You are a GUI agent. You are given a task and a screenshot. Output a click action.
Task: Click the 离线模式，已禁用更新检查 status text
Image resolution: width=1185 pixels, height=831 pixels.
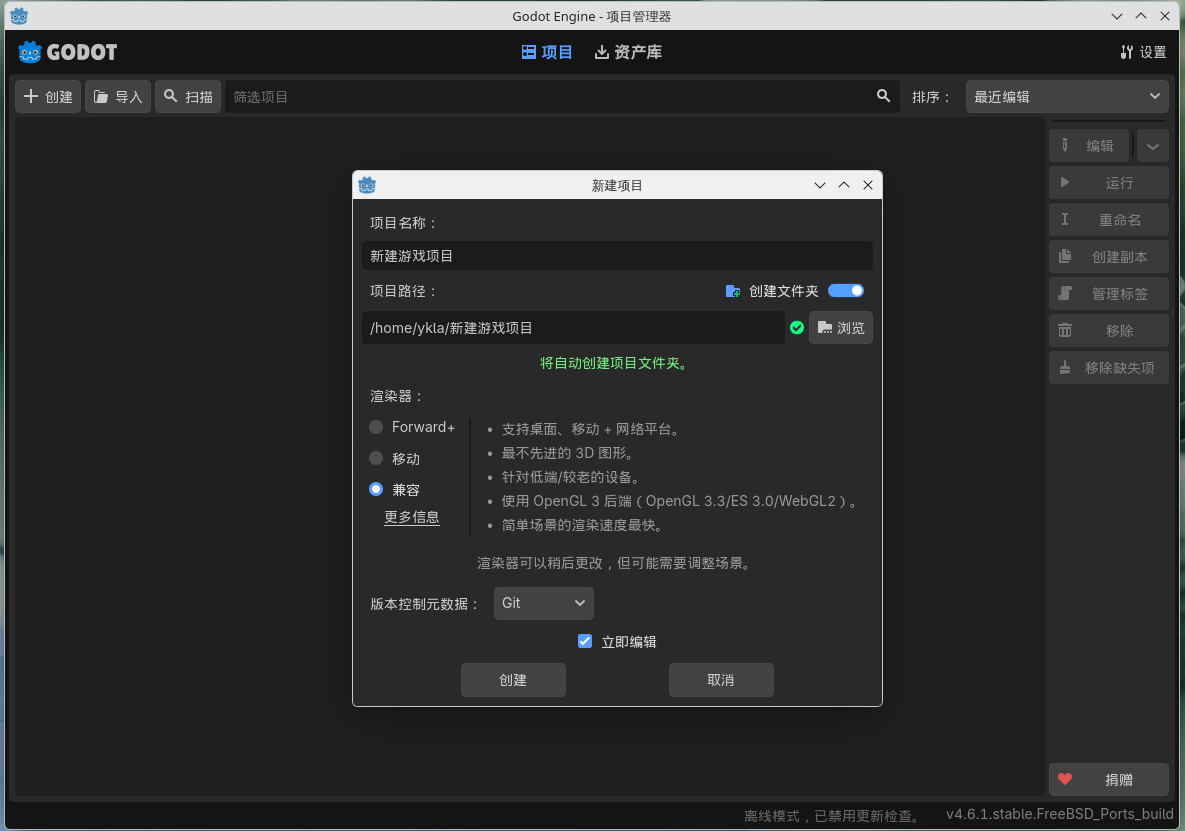[834, 816]
